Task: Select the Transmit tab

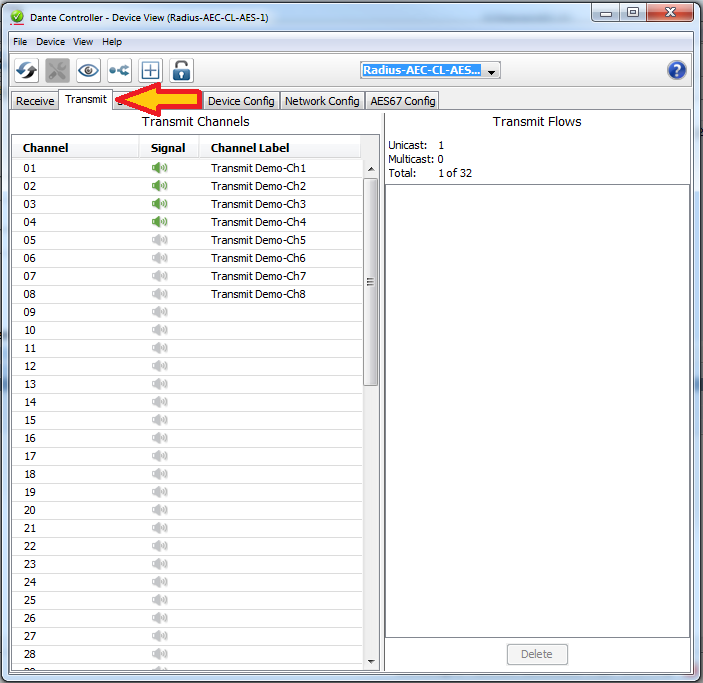Action: [x=86, y=99]
